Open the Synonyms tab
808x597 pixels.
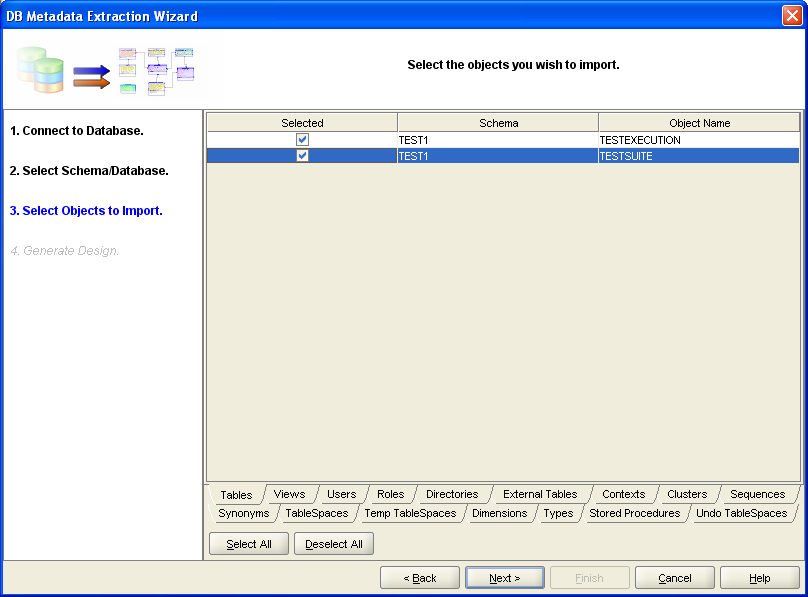(244, 514)
